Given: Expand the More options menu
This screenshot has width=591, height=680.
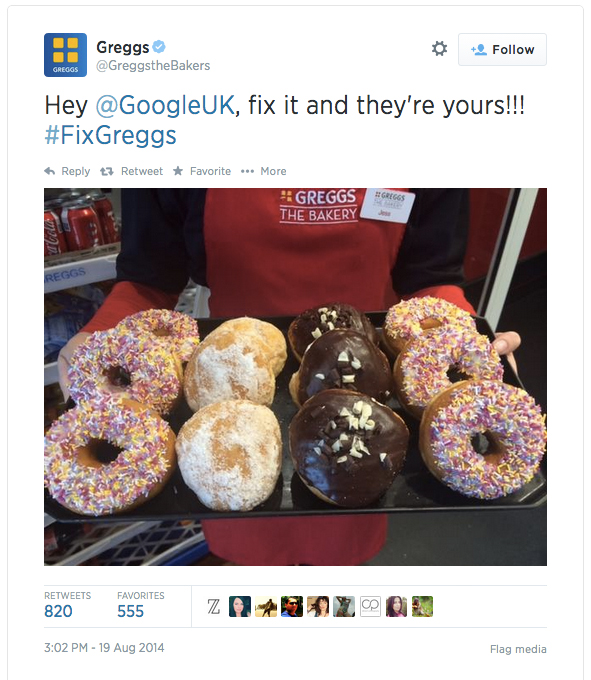Looking at the screenshot, I should pyautogui.click(x=264, y=171).
